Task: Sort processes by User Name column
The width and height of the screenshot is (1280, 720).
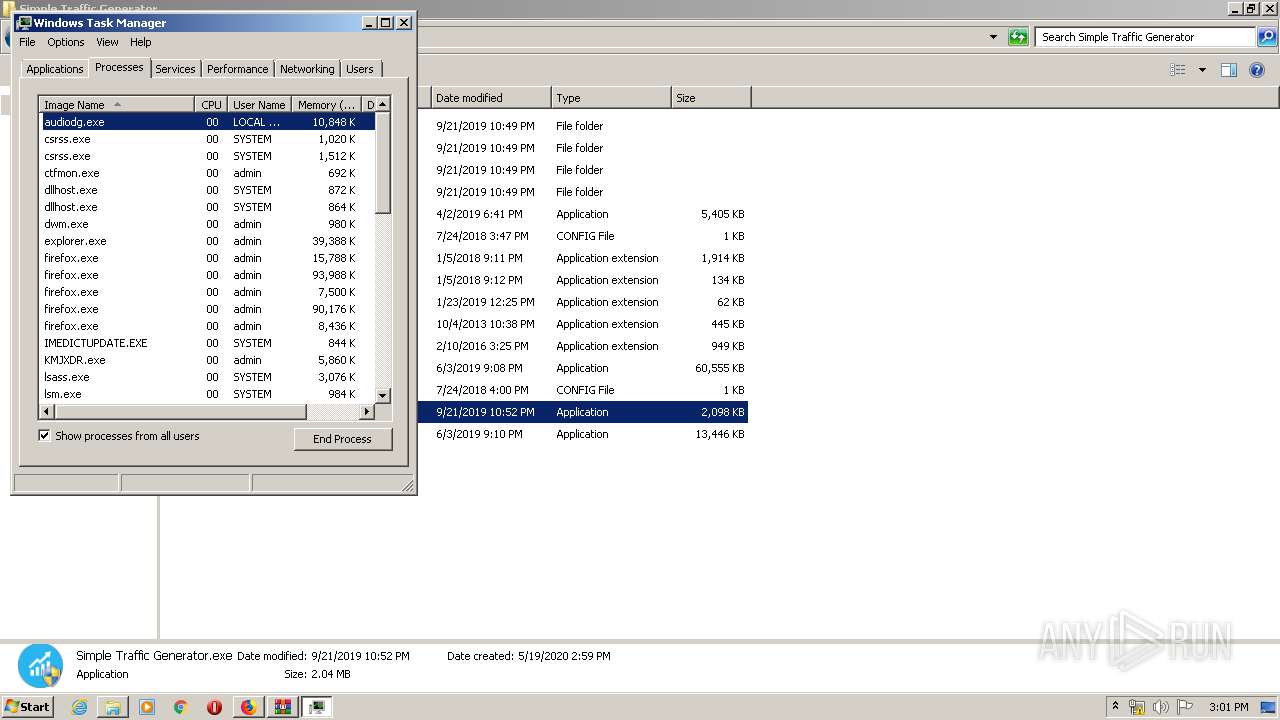Action: (258, 105)
